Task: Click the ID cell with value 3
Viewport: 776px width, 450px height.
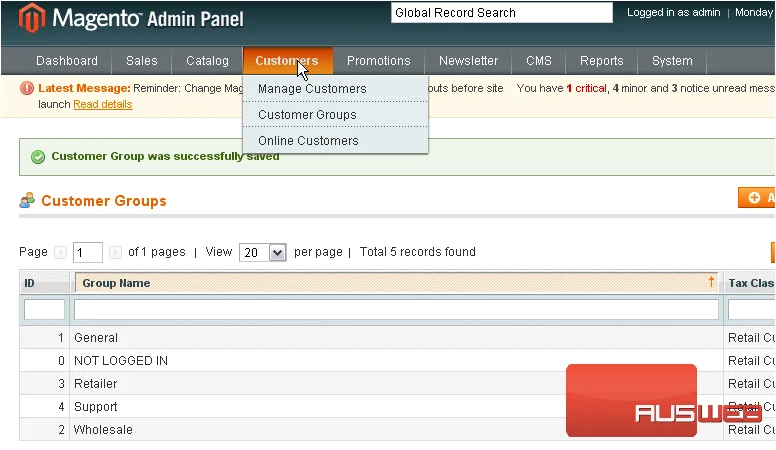Action: (x=45, y=384)
